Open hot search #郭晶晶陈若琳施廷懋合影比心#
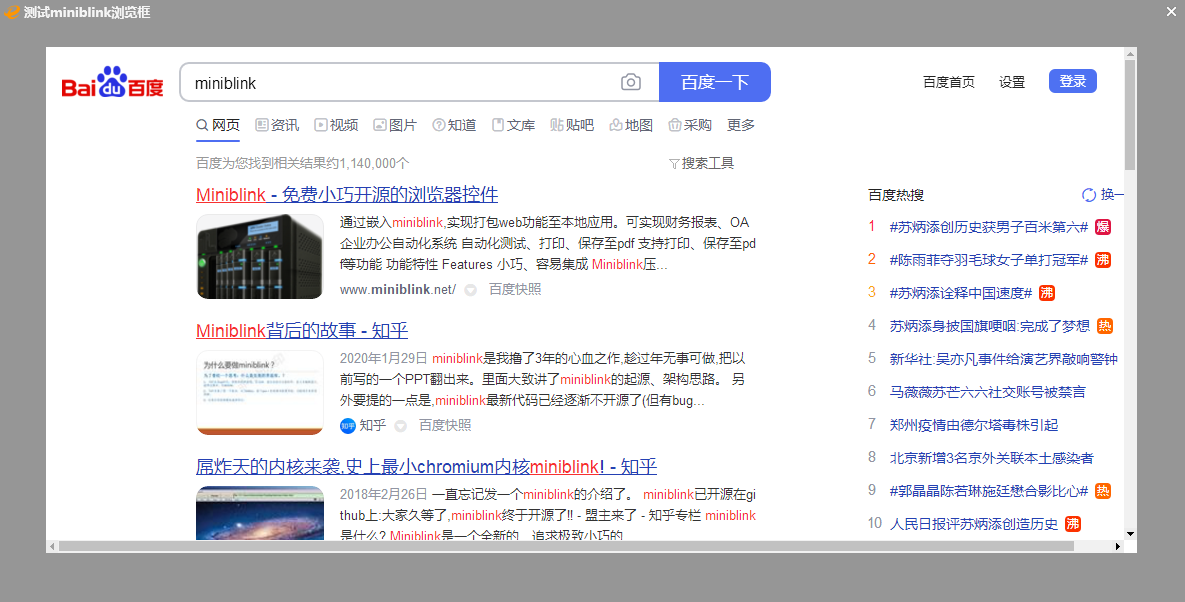This screenshot has height=602, width=1185. pos(989,491)
